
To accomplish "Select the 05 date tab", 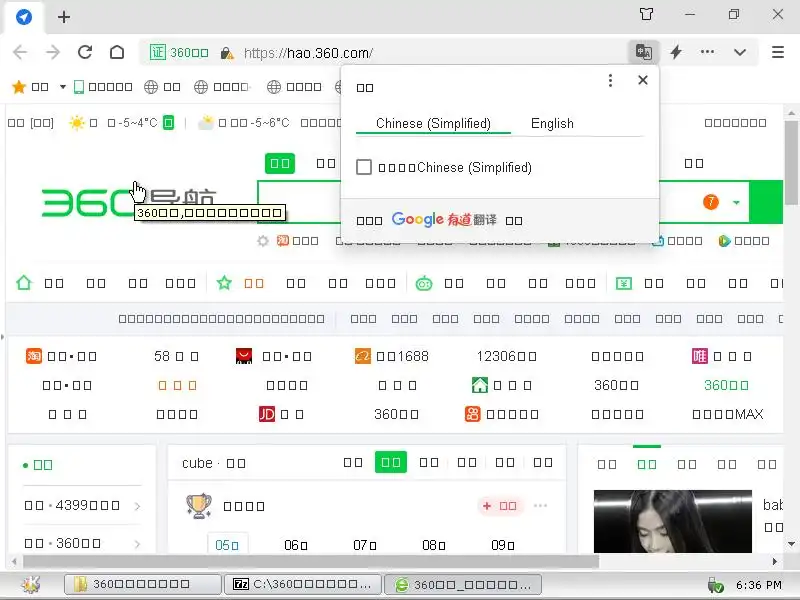I will [x=227, y=544].
